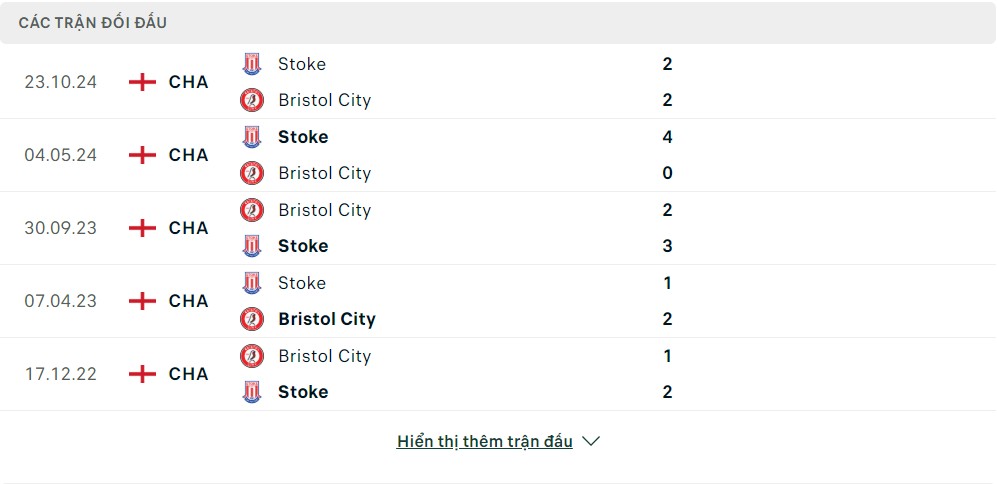The width and height of the screenshot is (997, 484).
Task: Open CHA league label on 04.05.24 row
Action: coord(188,155)
